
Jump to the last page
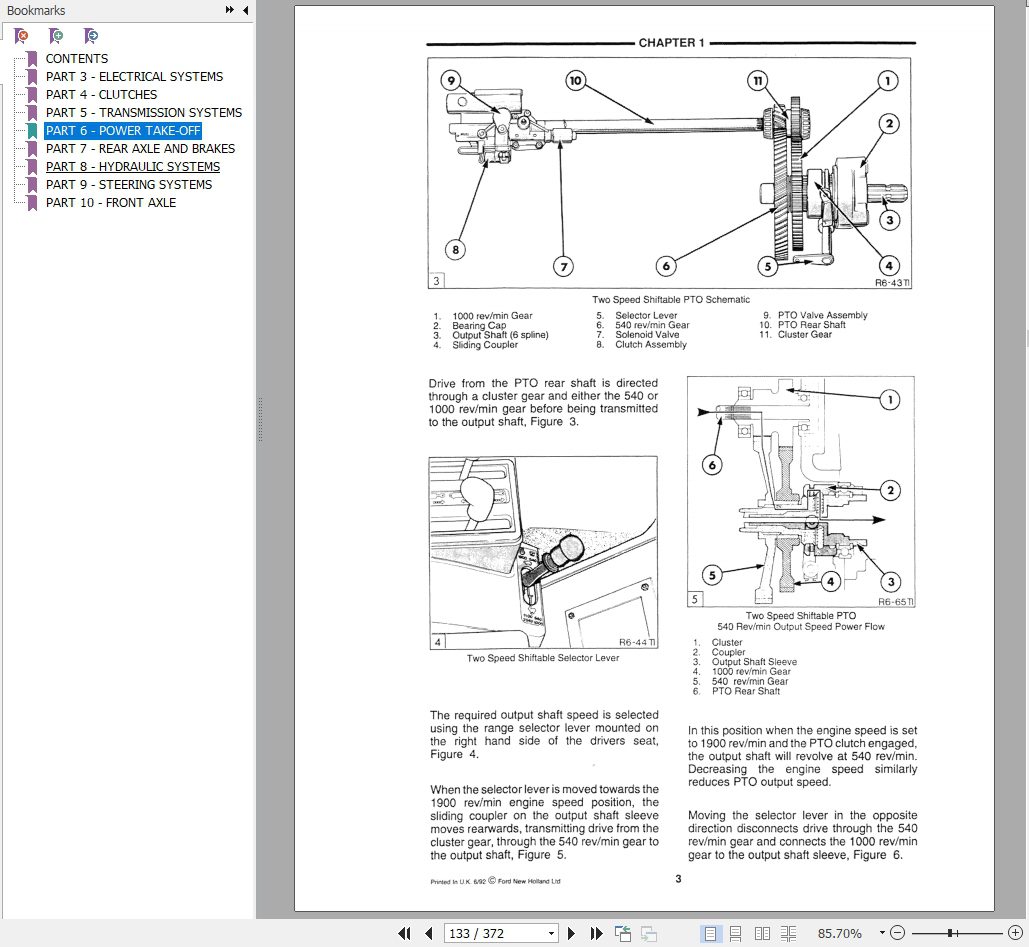click(596, 933)
